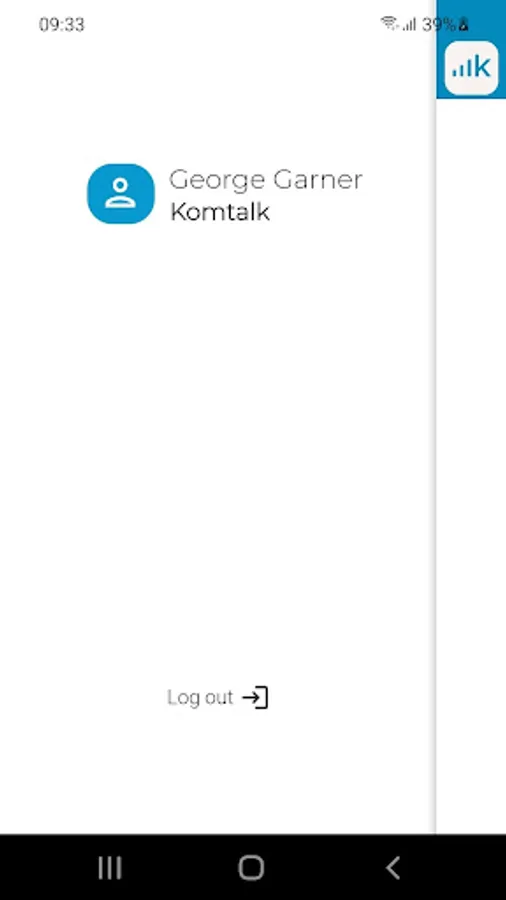506x900 pixels.
Task: Tap the blue user avatar icon
Action: pos(120,193)
